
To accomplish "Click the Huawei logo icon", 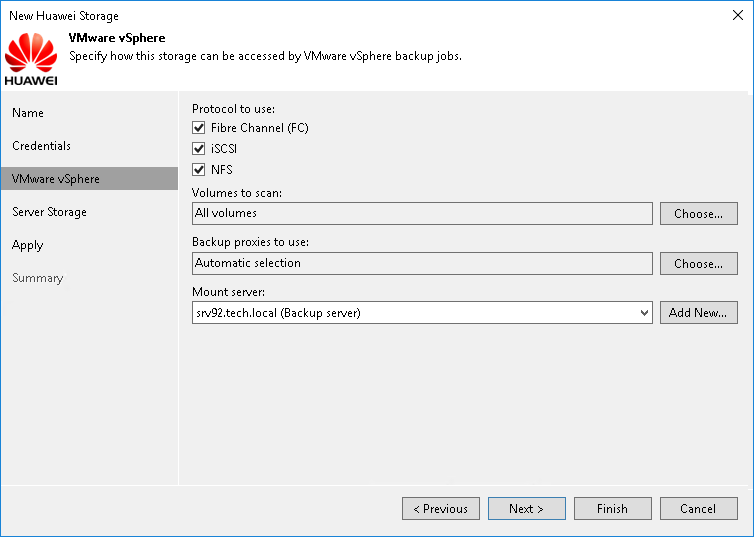I will (x=31, y=59).
